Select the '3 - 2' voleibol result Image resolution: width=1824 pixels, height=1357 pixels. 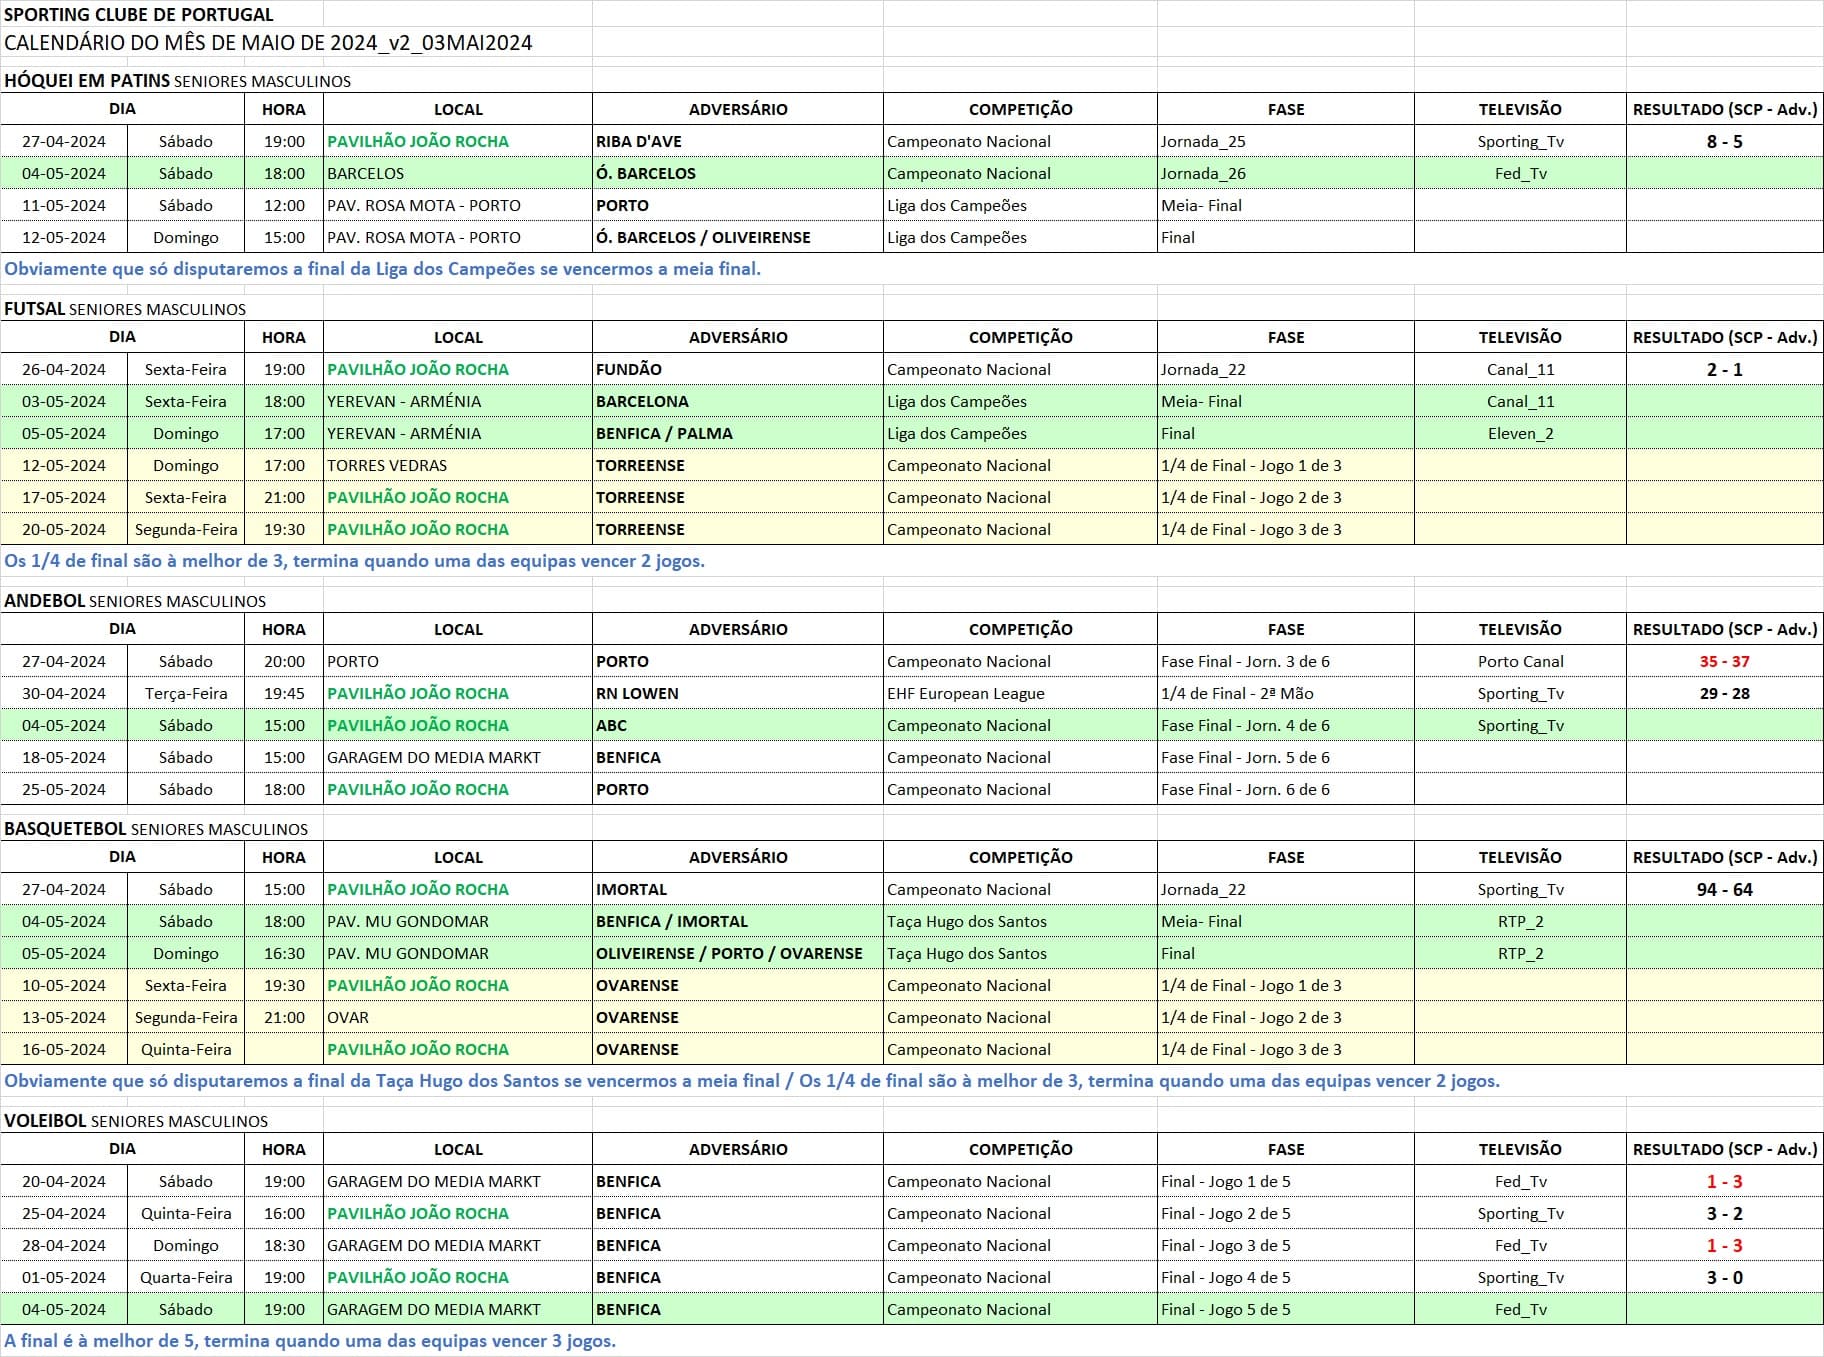1724,1213
